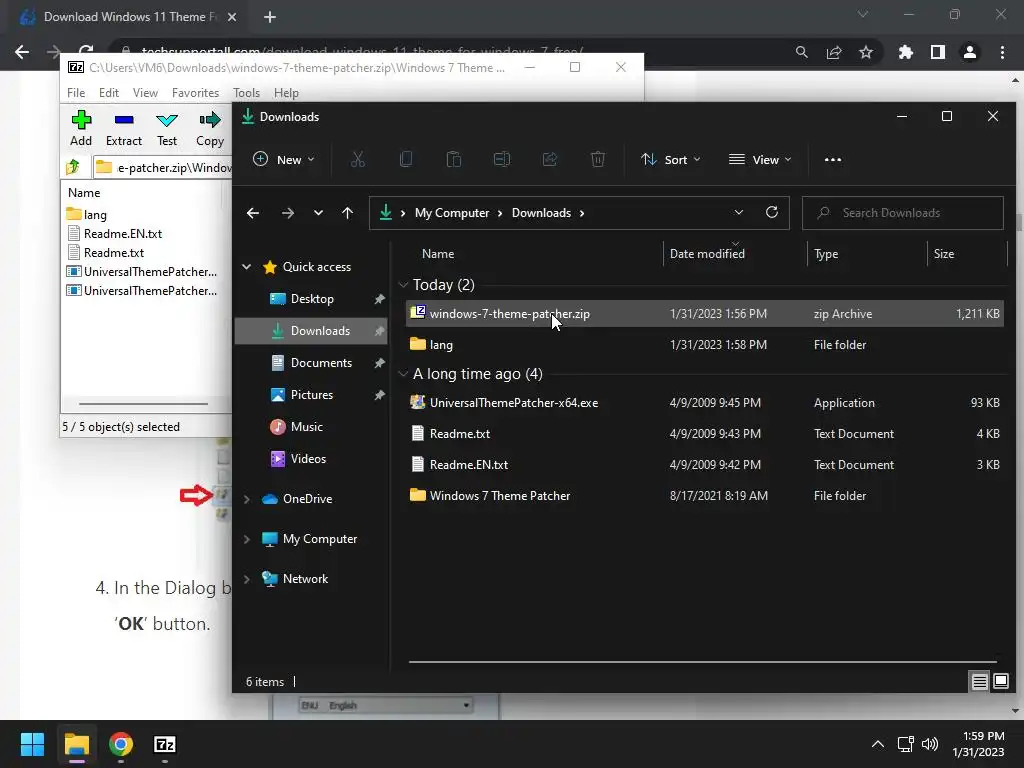
Task: Click My Computer in breadcrumb path
Action: tap(452, 213)
